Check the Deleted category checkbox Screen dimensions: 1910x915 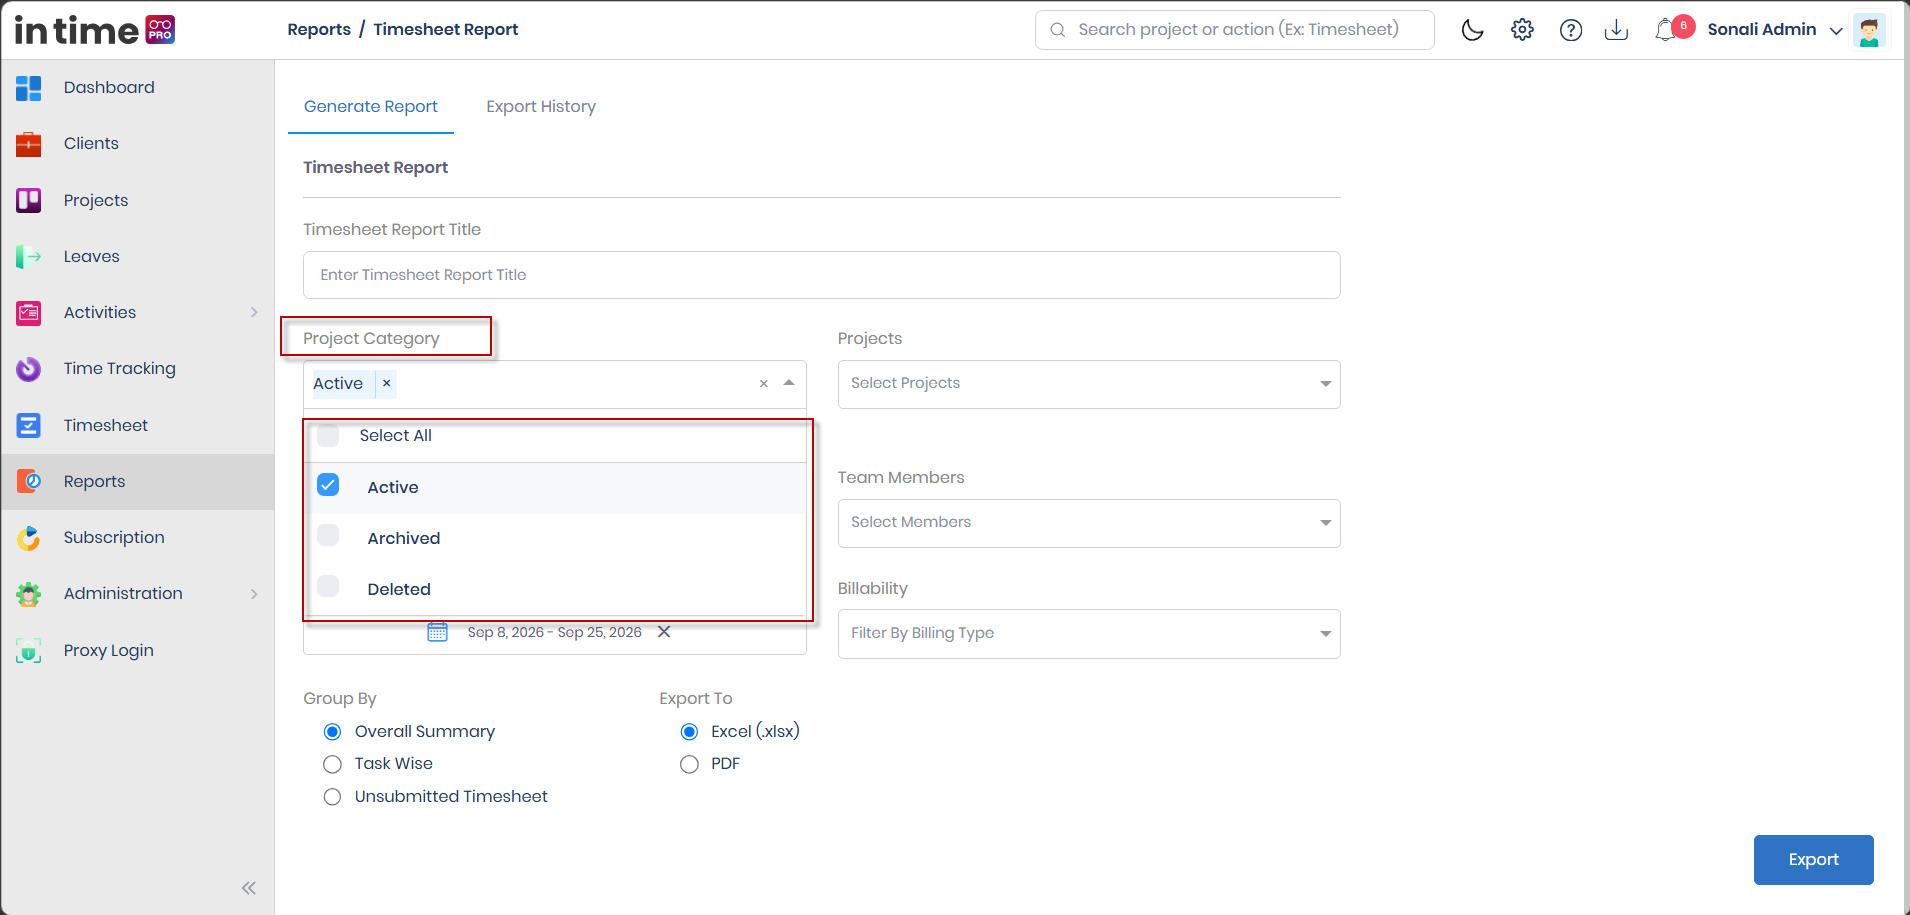point(328,586)
